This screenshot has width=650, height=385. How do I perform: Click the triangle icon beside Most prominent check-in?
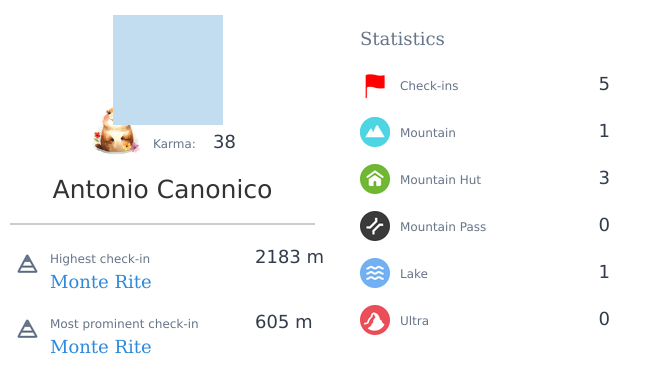tap(27, 329)
